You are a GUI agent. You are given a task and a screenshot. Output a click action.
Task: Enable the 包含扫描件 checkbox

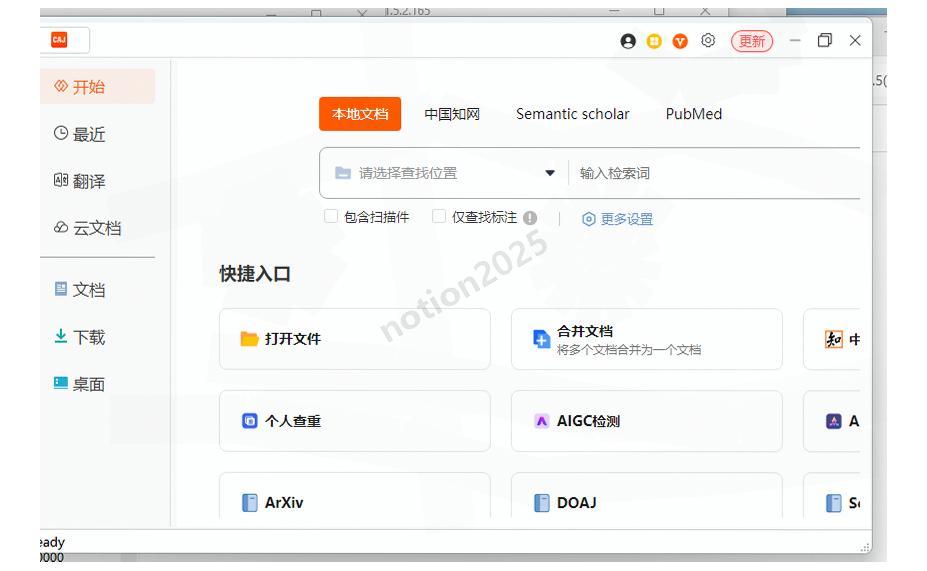click(331, 216)
